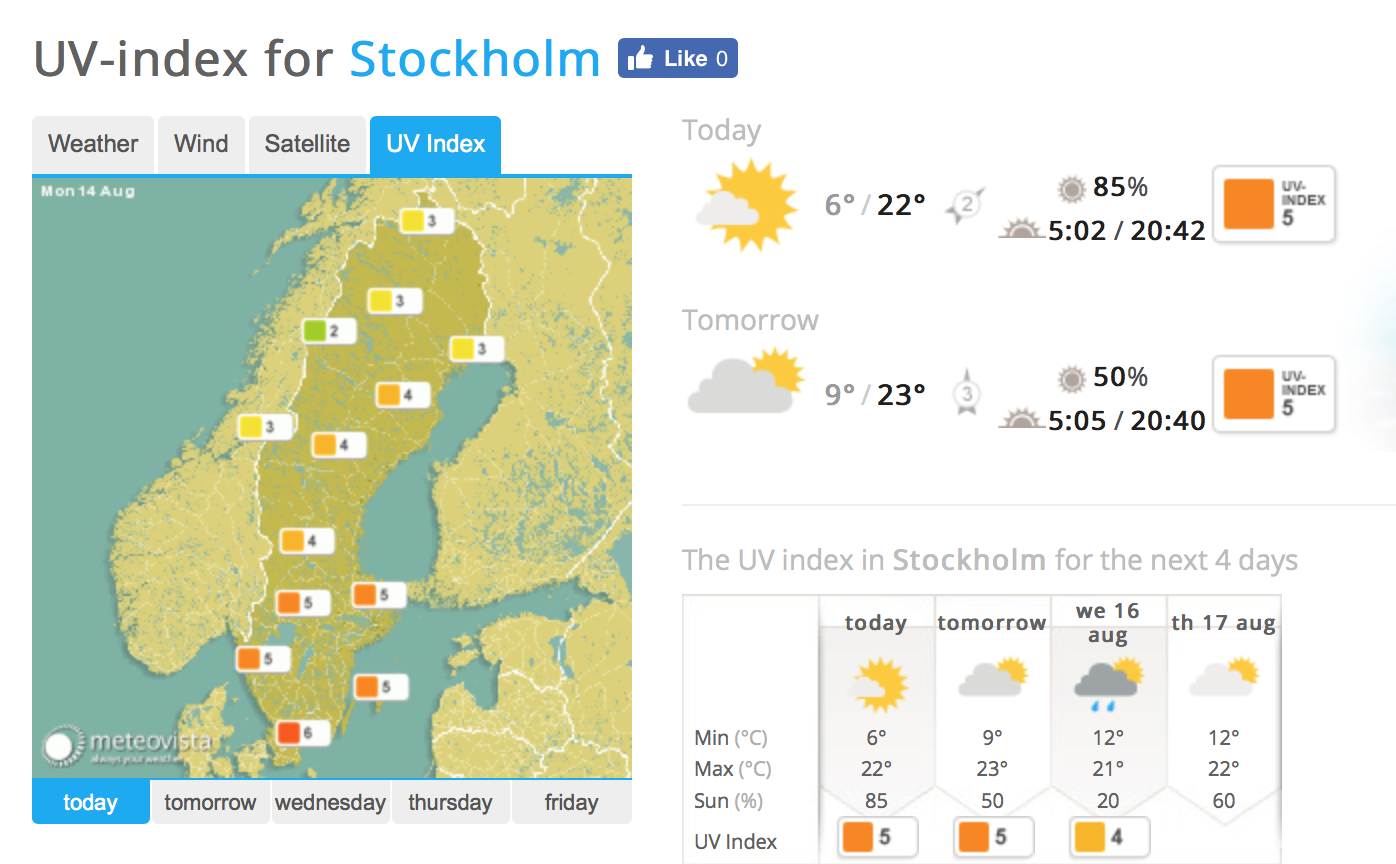The height and width of the screenshot is (864, 1396).
Task: Click today's sunny weather icon
Action: click(x=746, y=204)
